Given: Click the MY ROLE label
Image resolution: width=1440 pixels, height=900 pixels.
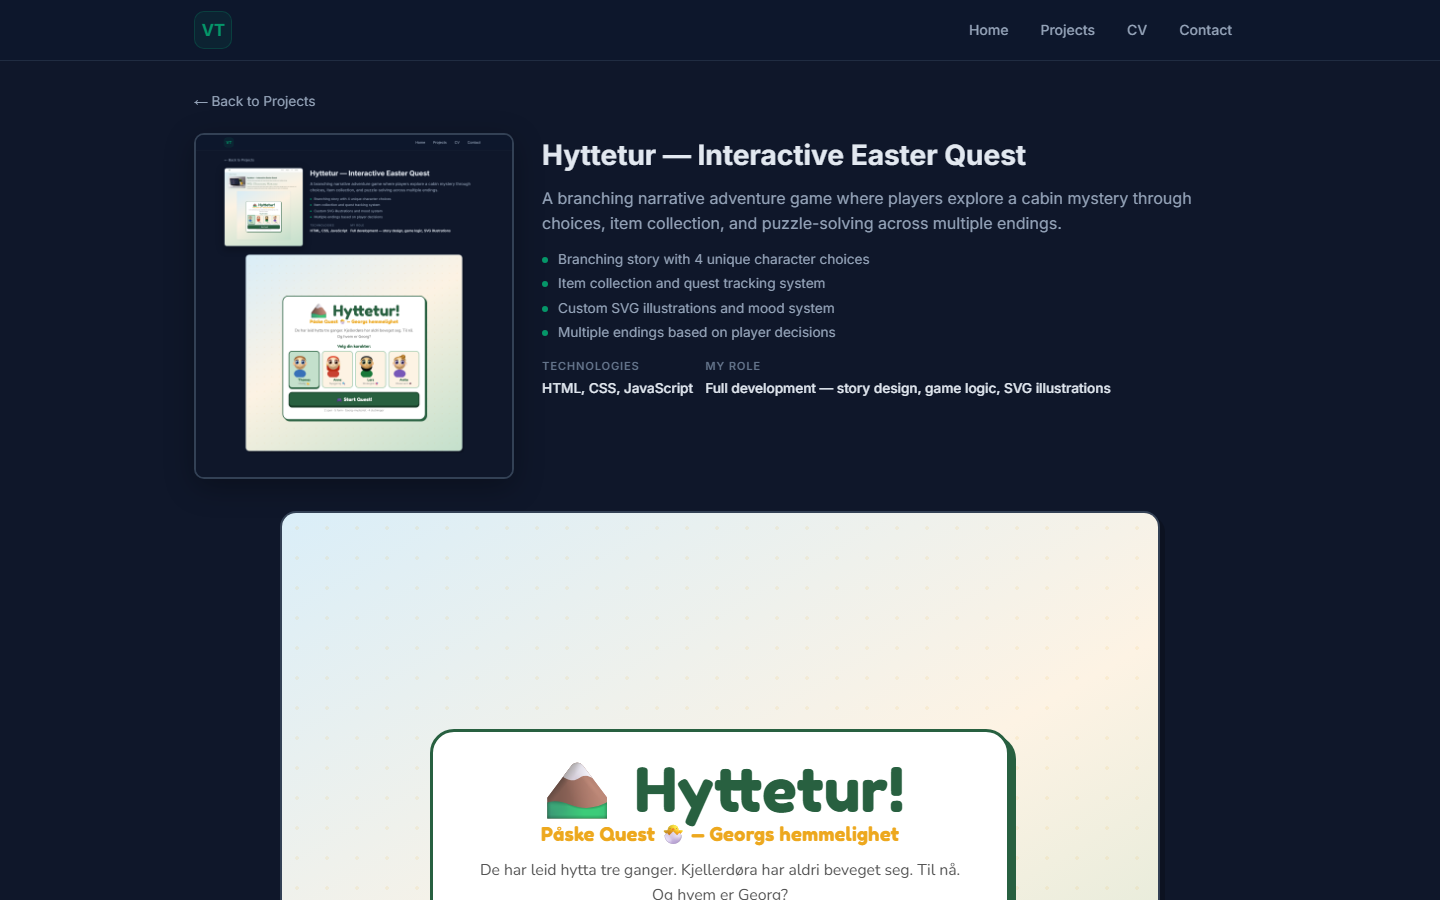Looking at the screenshot, I should click(733, 366).
